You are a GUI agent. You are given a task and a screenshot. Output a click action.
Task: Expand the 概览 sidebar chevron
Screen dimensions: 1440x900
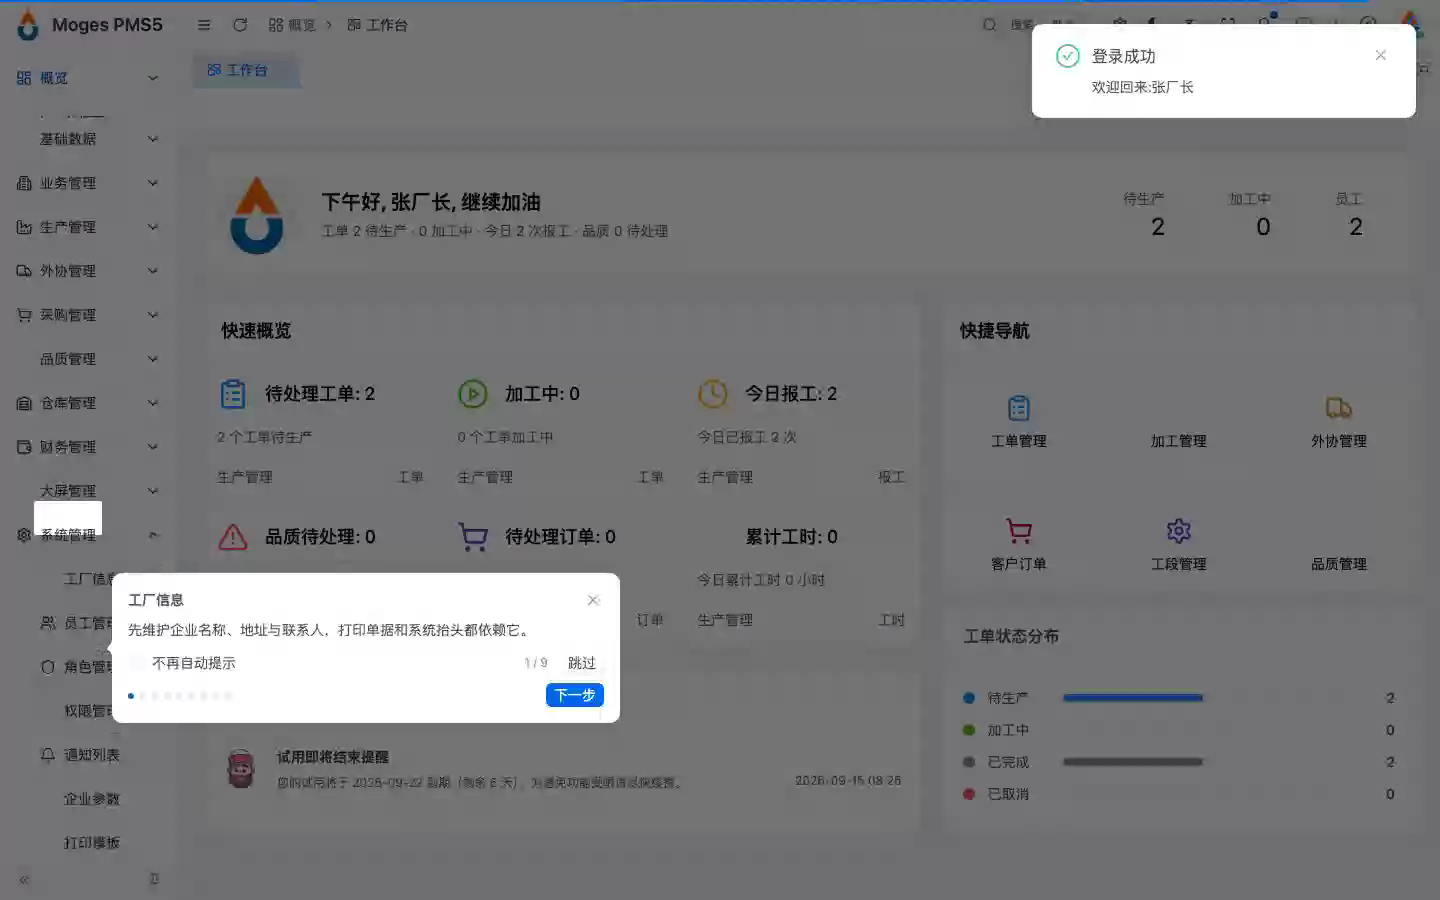(x=153, y=78)
